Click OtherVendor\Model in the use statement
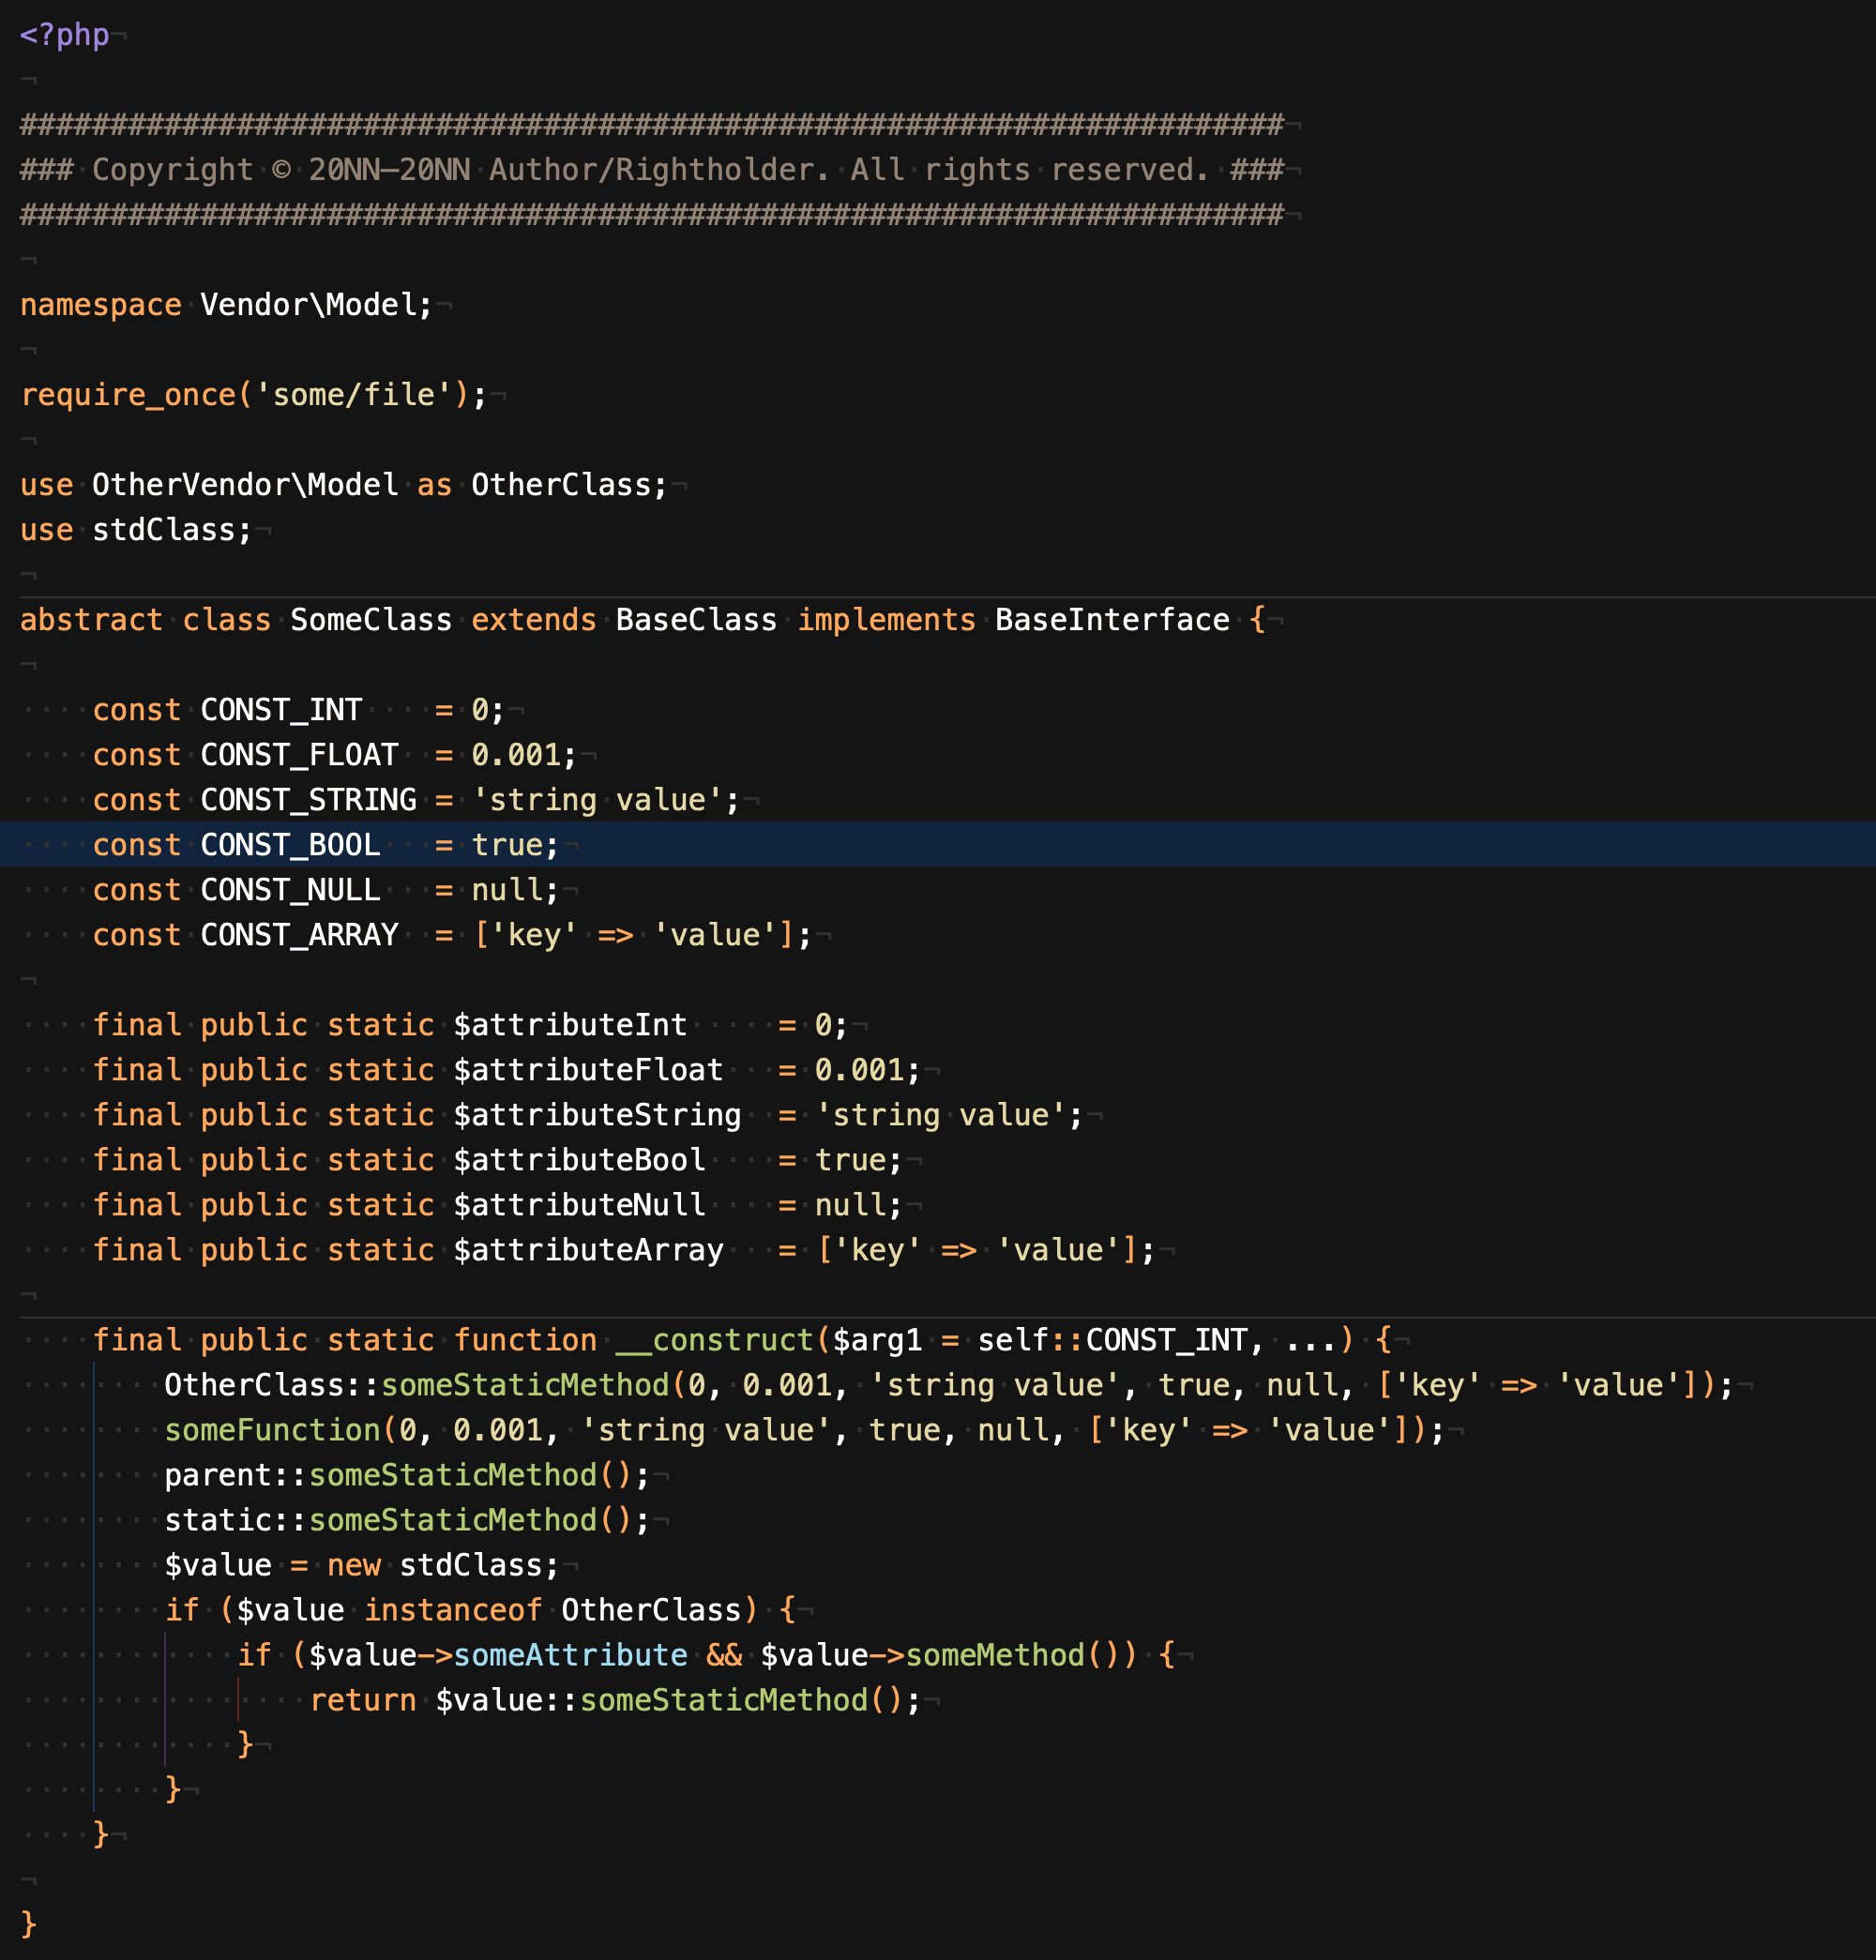 point(245,485)
